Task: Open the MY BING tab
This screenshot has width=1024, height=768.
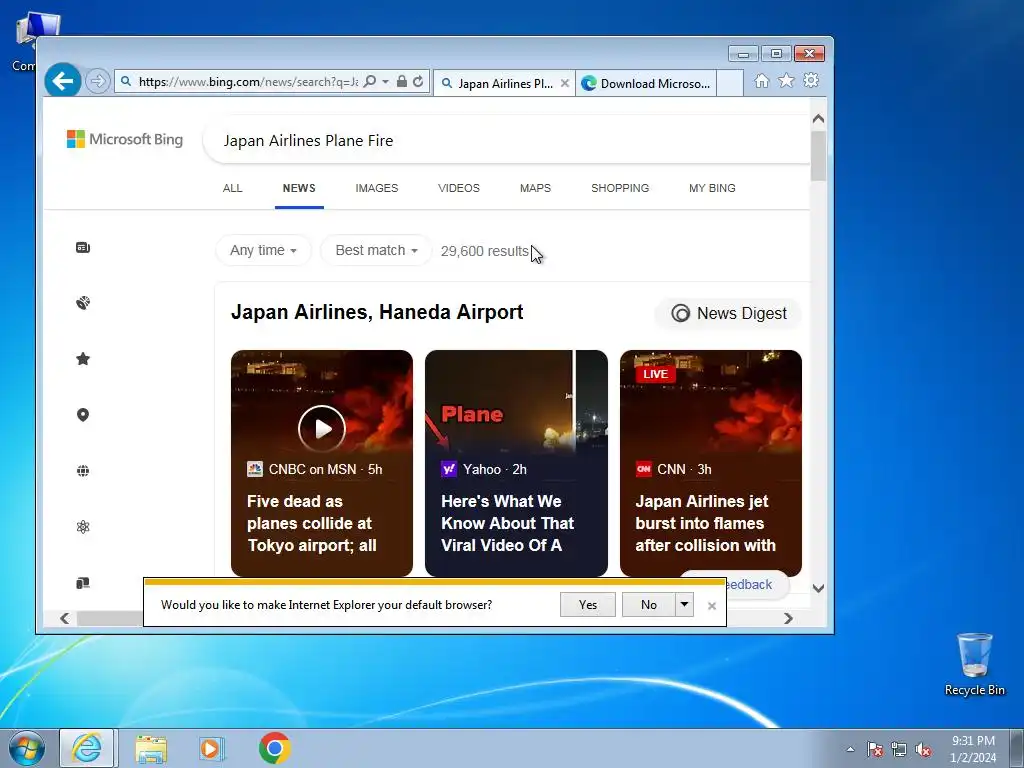Action: tap(712, 188)
